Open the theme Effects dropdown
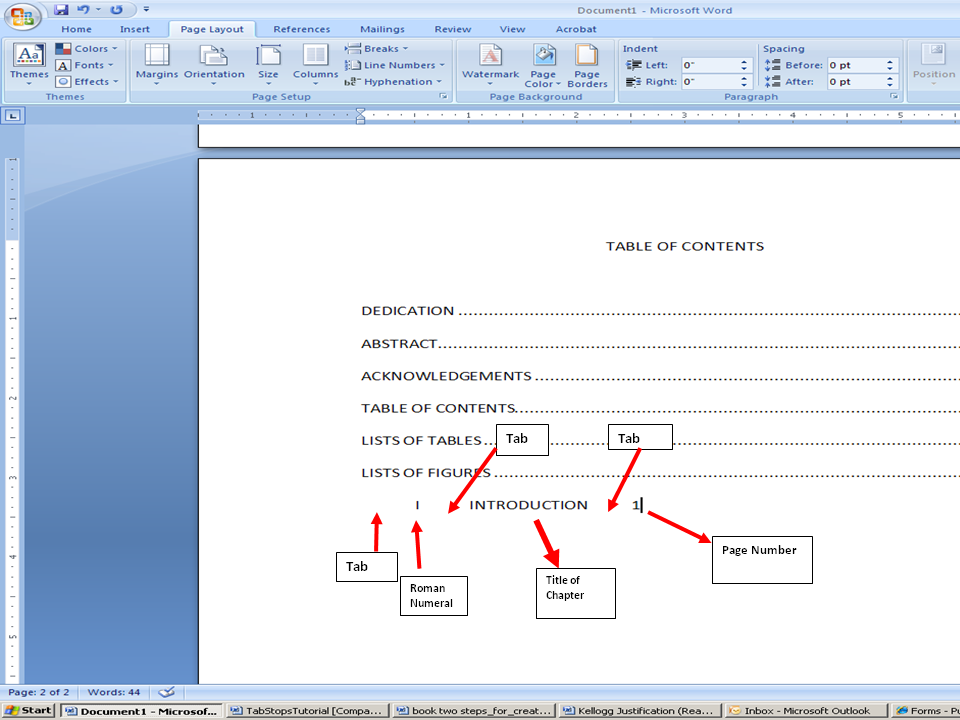 tap(86, 81)
